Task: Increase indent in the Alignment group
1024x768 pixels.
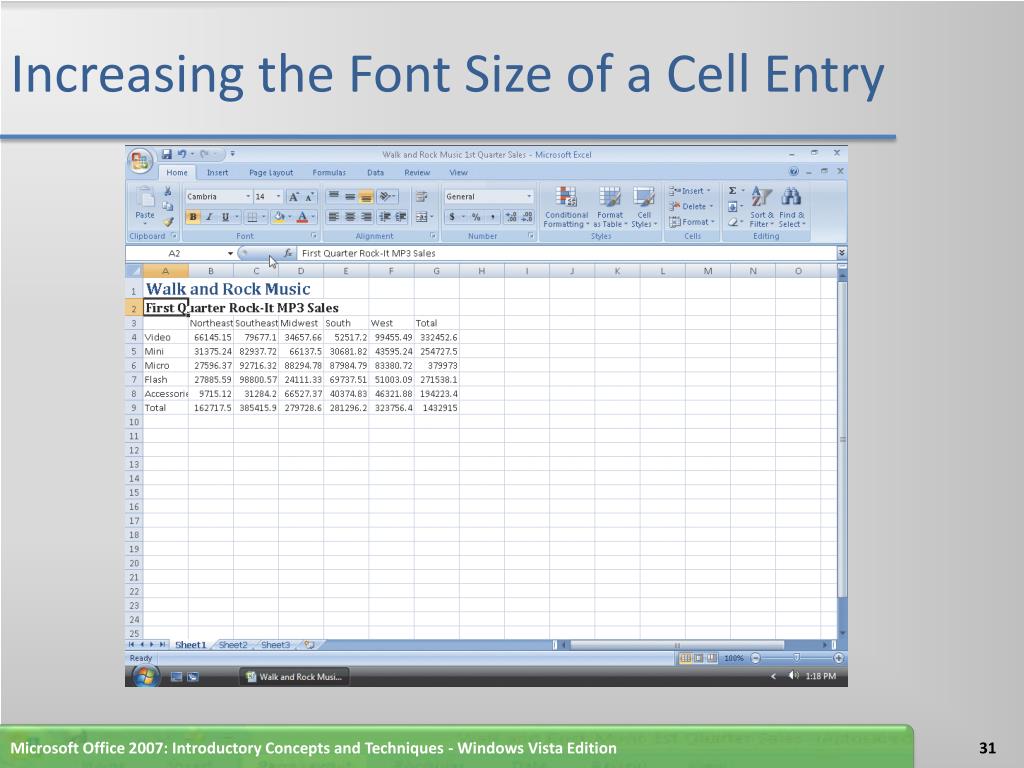Action: (400, 217)
